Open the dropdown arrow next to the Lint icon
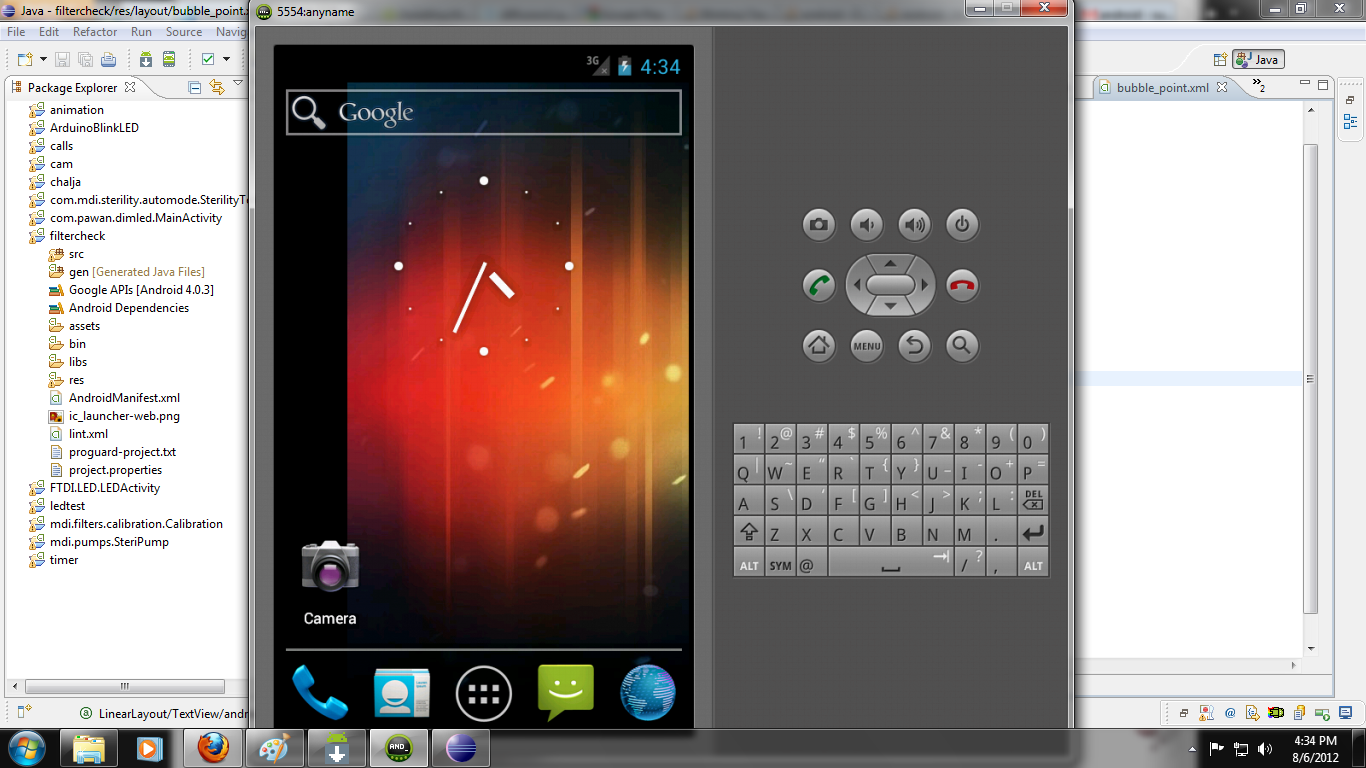Screen dimensions: 1366x768 tap(226, 59)
